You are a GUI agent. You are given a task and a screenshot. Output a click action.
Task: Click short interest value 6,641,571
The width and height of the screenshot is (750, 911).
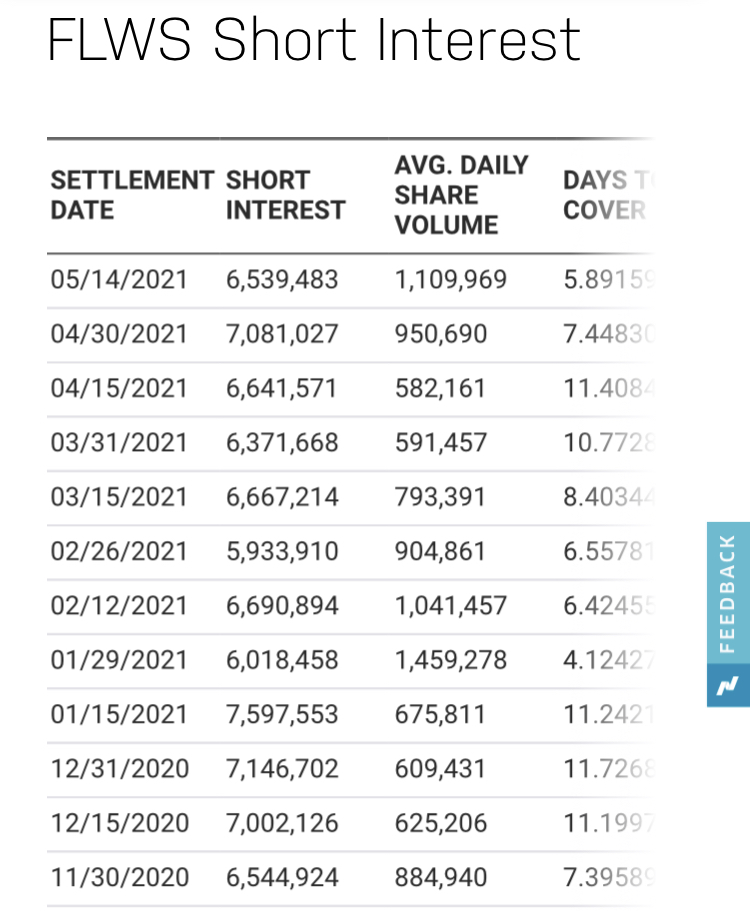[x=282, y=388]
